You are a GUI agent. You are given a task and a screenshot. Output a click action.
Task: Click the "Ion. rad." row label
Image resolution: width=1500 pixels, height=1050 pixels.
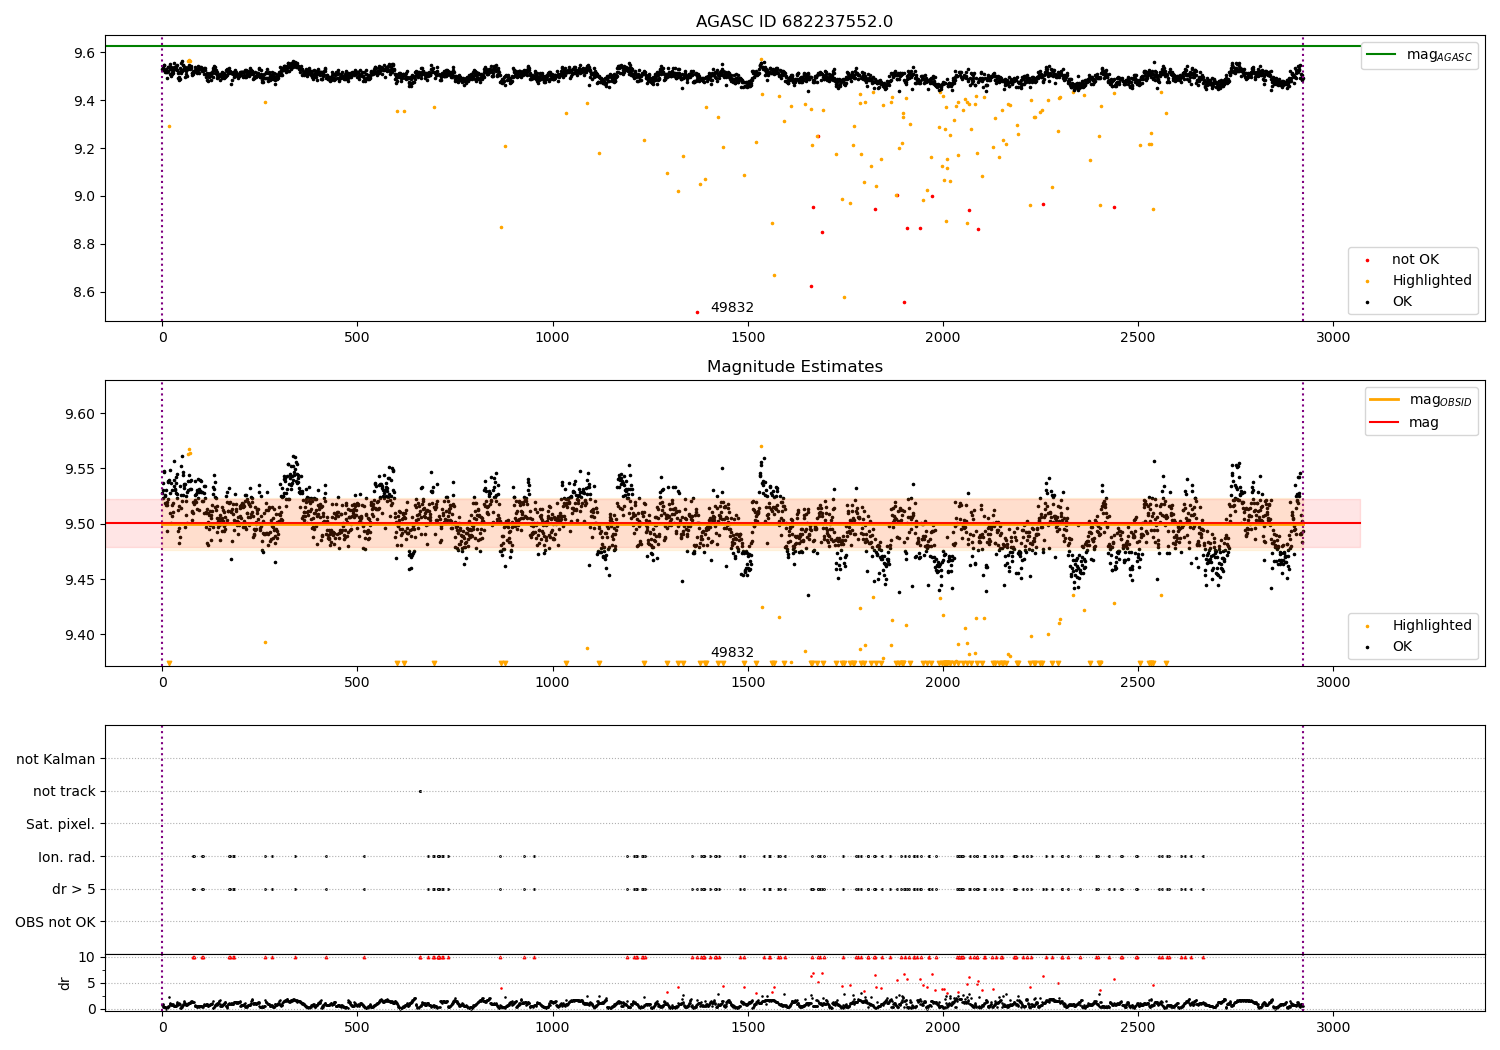(x=67, y=857)
